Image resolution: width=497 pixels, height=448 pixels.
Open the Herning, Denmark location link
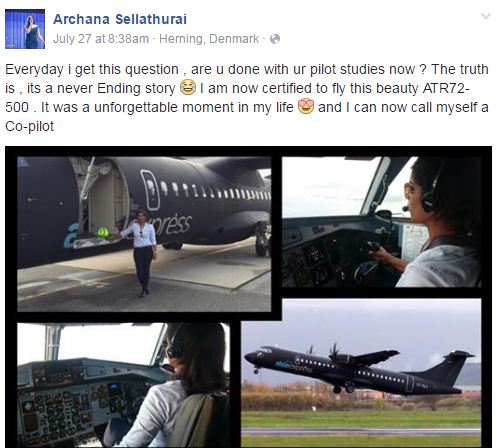coord(209,39)
